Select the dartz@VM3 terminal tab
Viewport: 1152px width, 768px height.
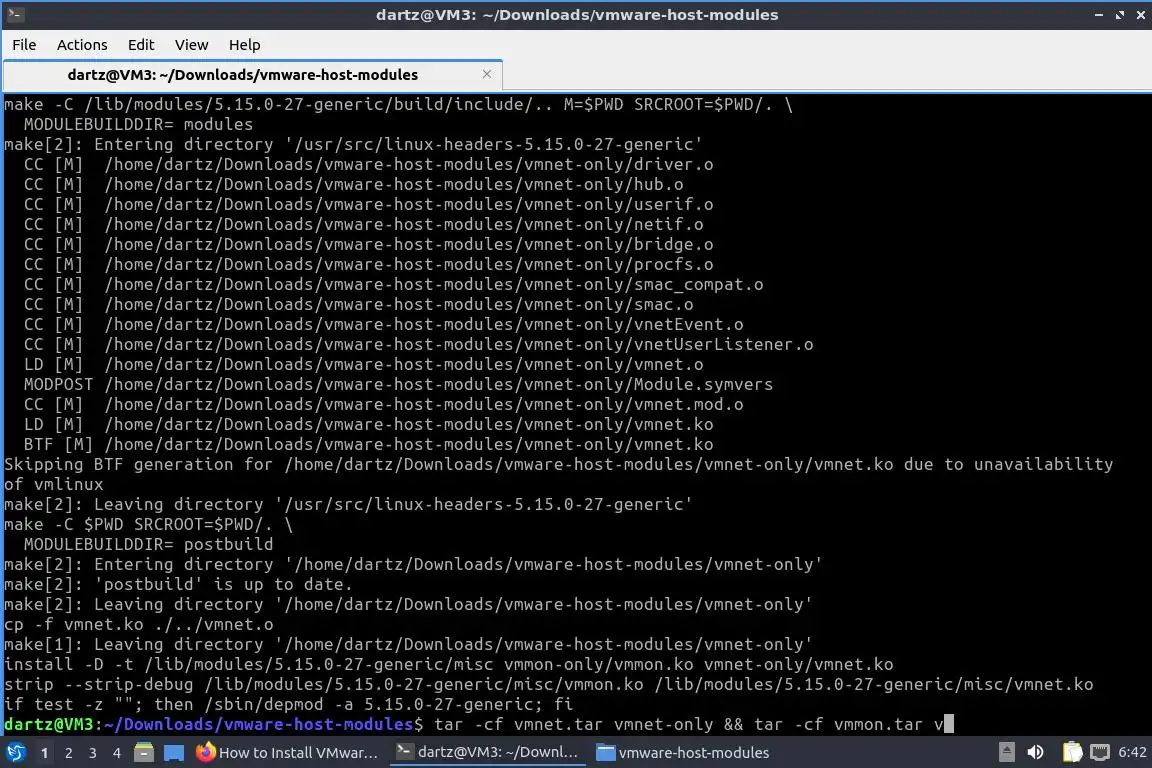point(252,75)
